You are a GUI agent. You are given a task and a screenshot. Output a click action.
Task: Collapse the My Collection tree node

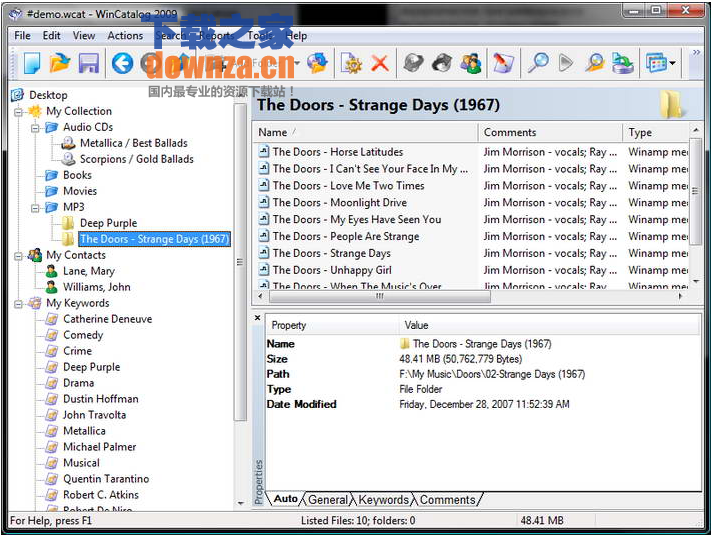[18, 111]
